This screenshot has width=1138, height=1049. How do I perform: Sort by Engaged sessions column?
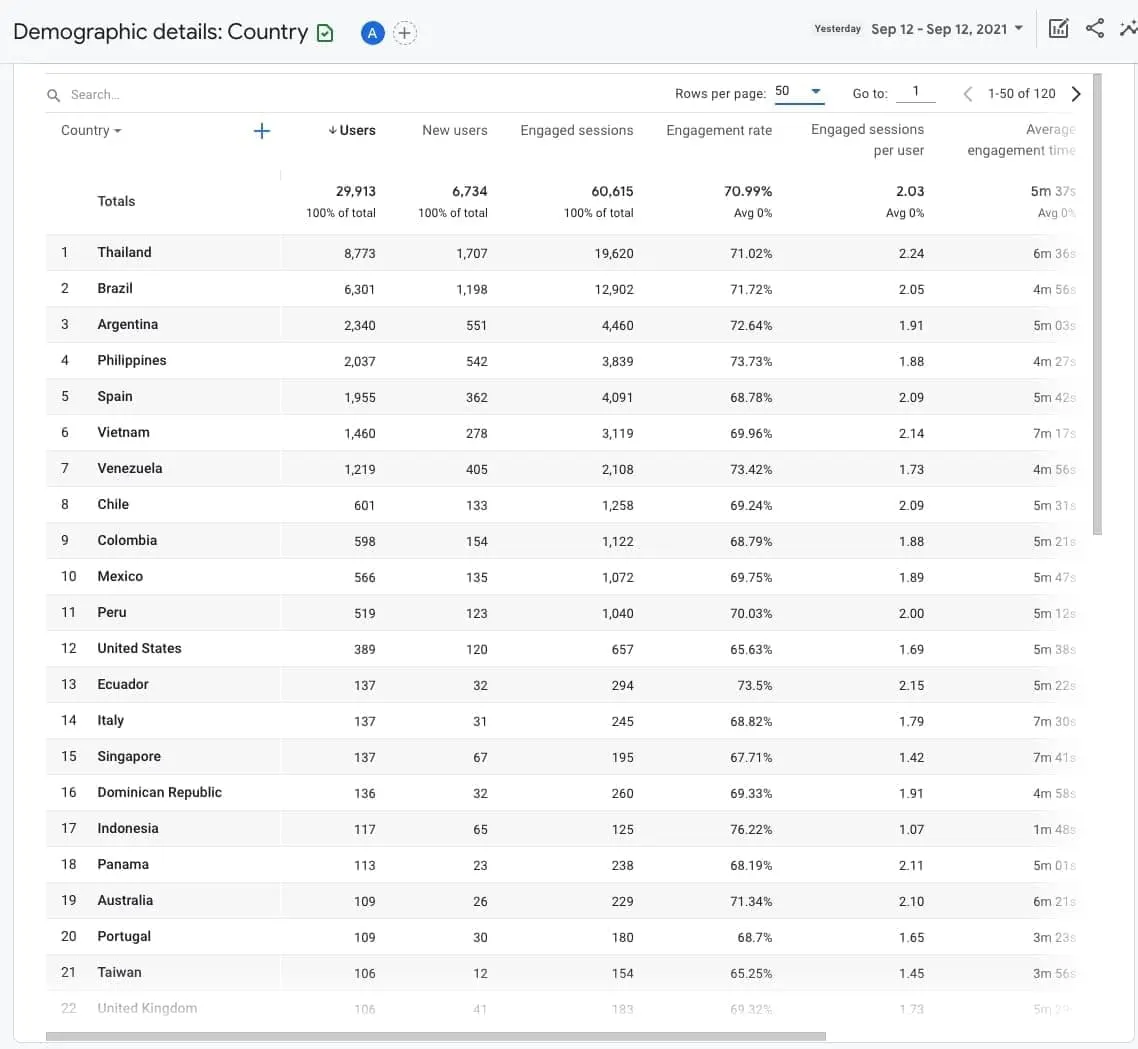tap(576, 131)
